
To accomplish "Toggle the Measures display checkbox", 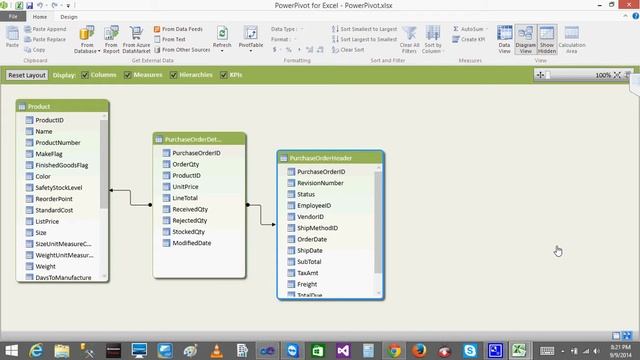I will click(x=128, y=75).
